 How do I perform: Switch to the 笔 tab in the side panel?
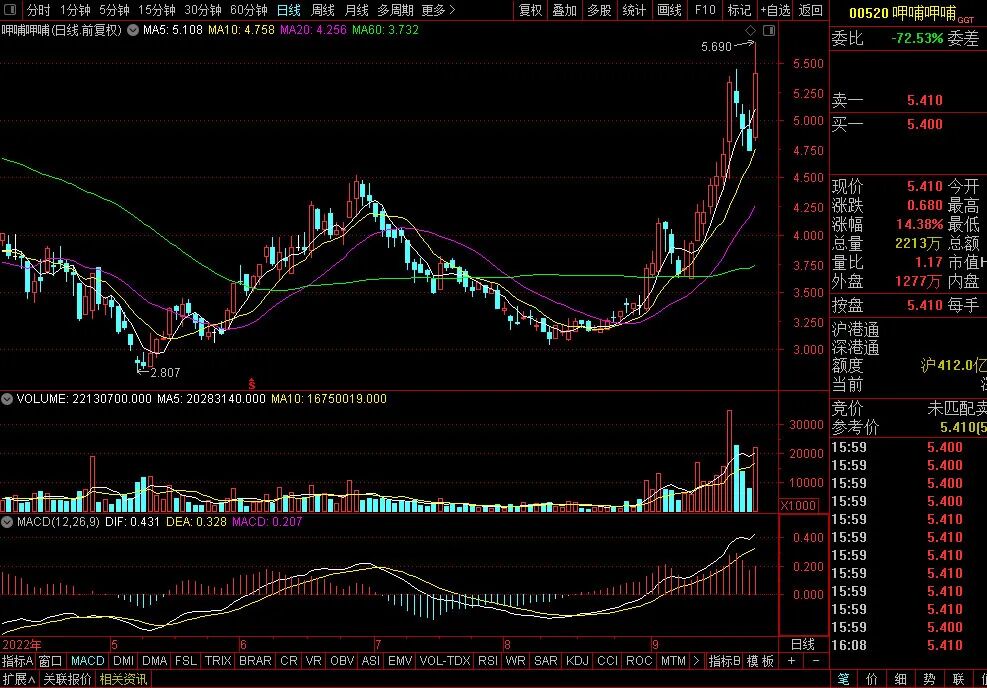click(x=843, y=679)
